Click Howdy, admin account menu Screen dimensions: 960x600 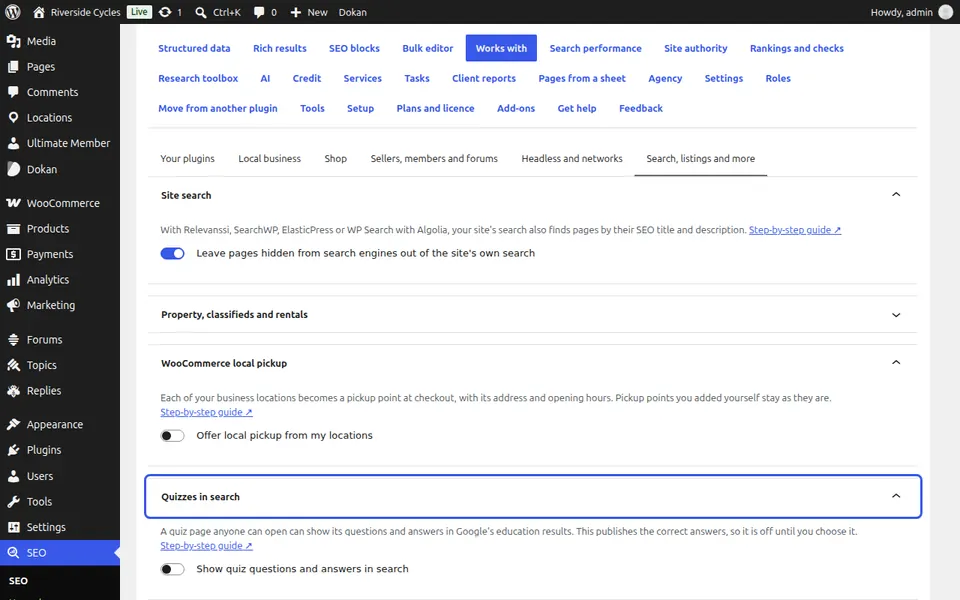pyautogui.click(x=911, y=12)
